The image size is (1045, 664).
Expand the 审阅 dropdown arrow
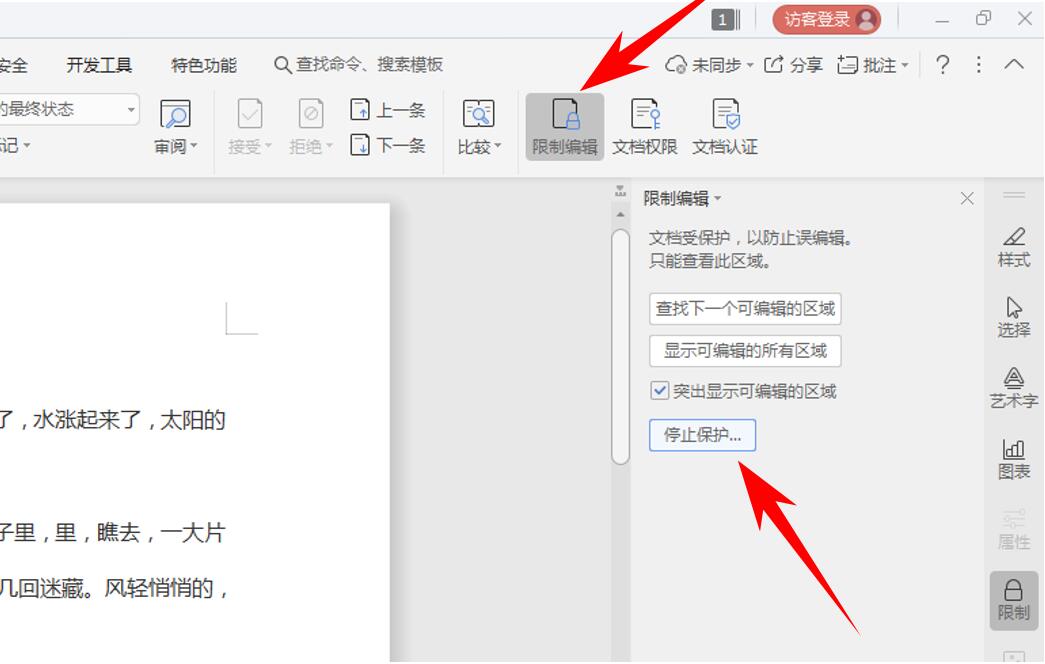[x=194, y=146]
